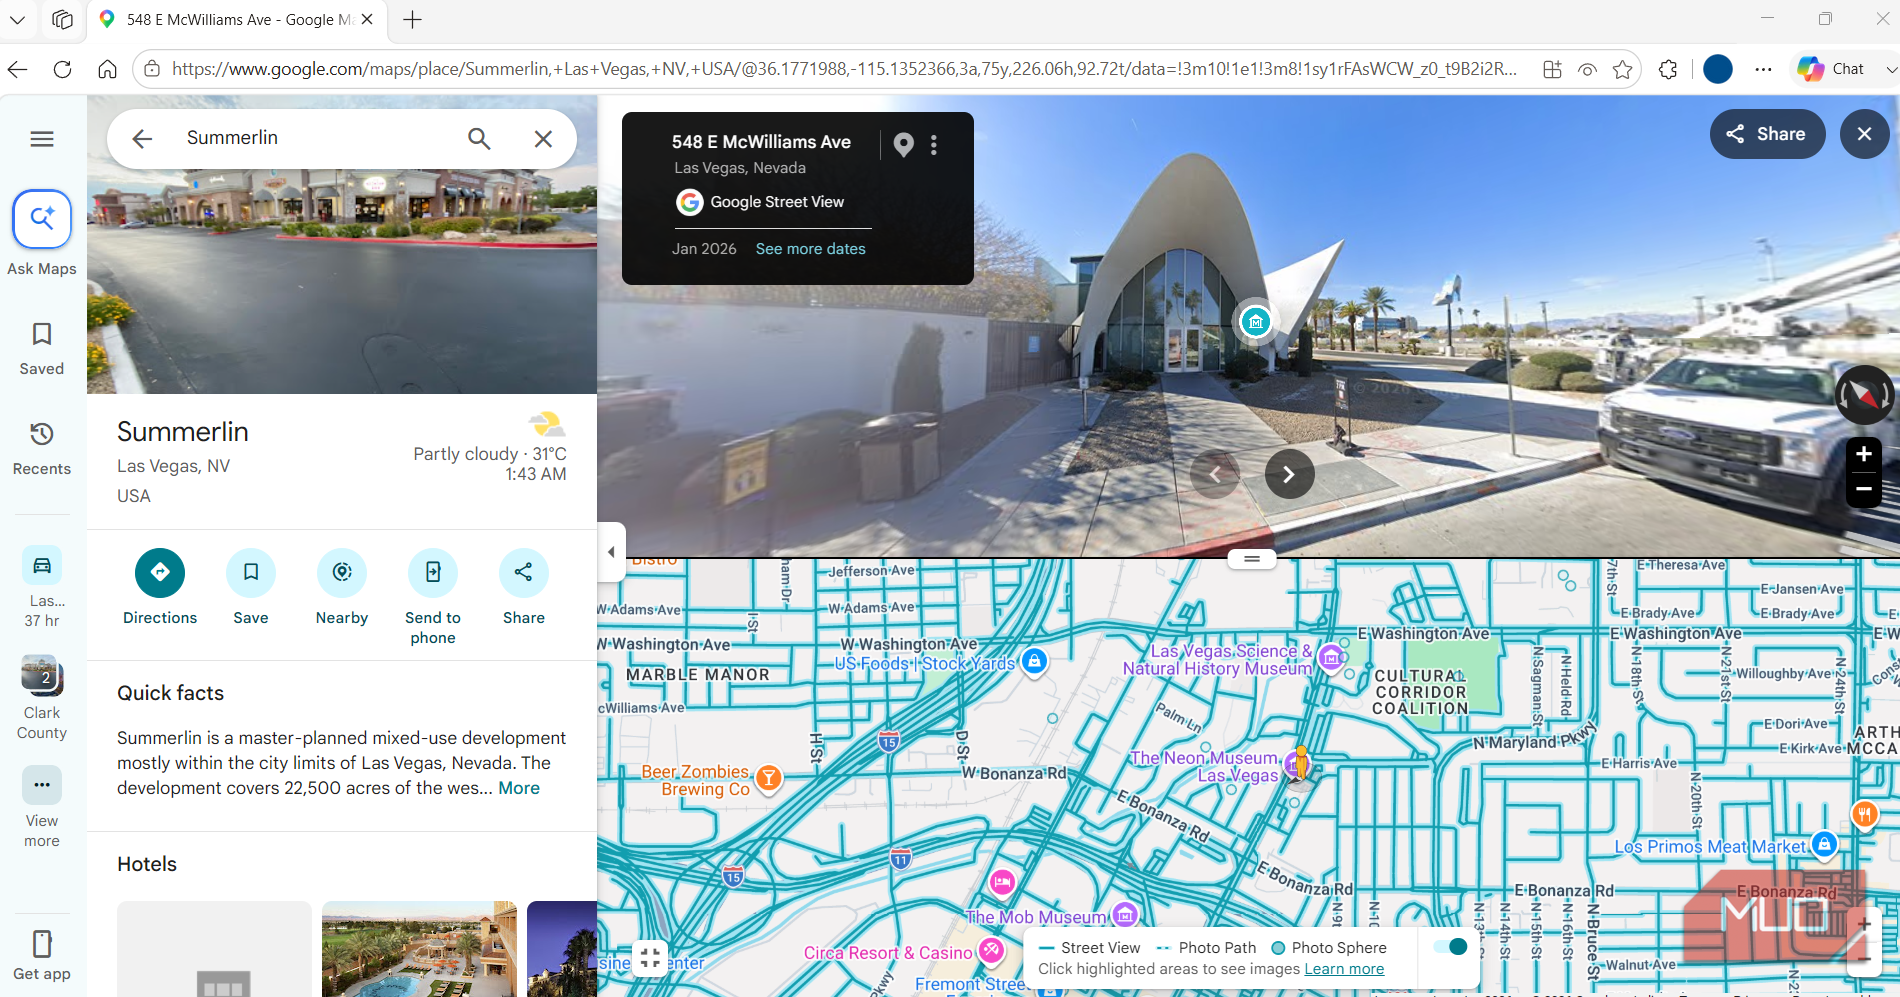Clear the Summerlin search box
The image size is (1900, 997).
pos(543,139)
